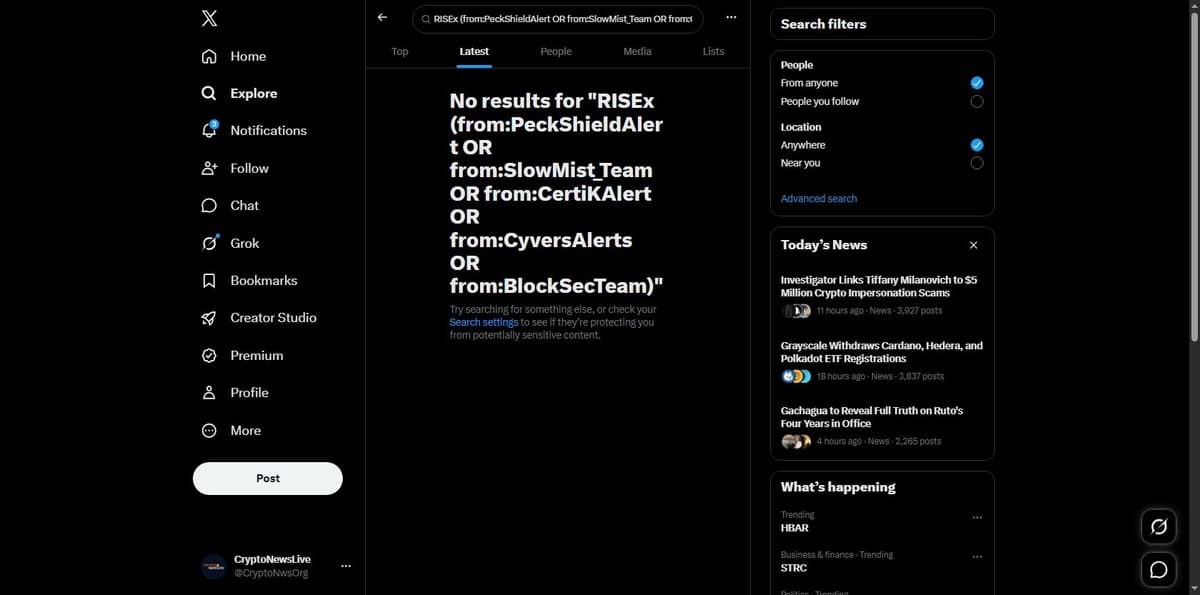This screenshot has height=595, width=1200.
Task: Open Explore magnifier icon in sidebar
Action: [x=209, y=93]
